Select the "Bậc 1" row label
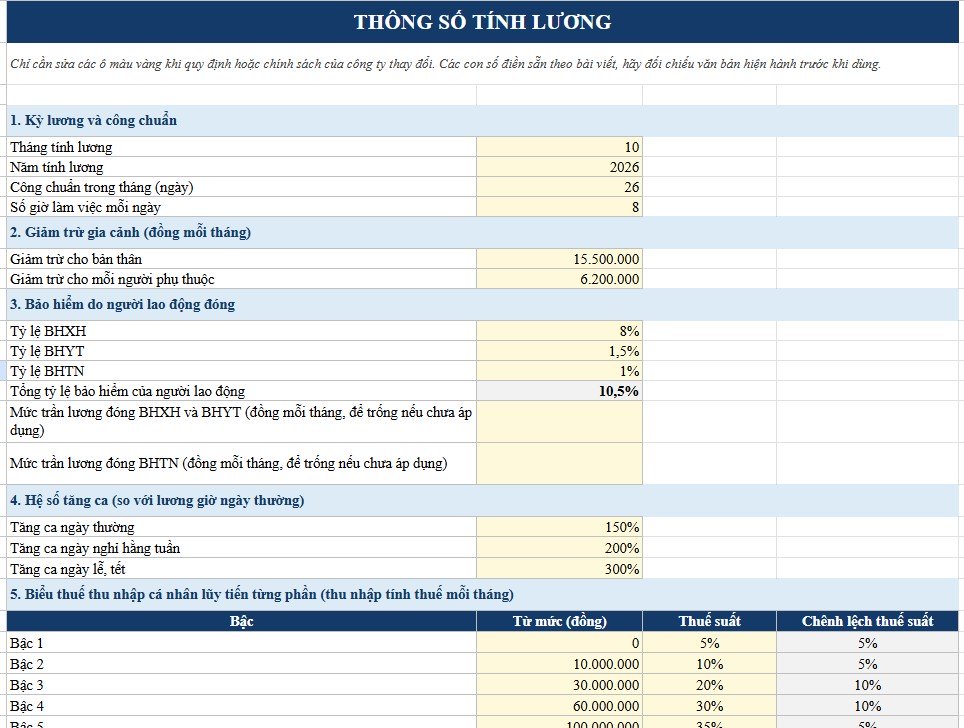The width and height of the screenshot is (964, 728). [x=242, y=643]
